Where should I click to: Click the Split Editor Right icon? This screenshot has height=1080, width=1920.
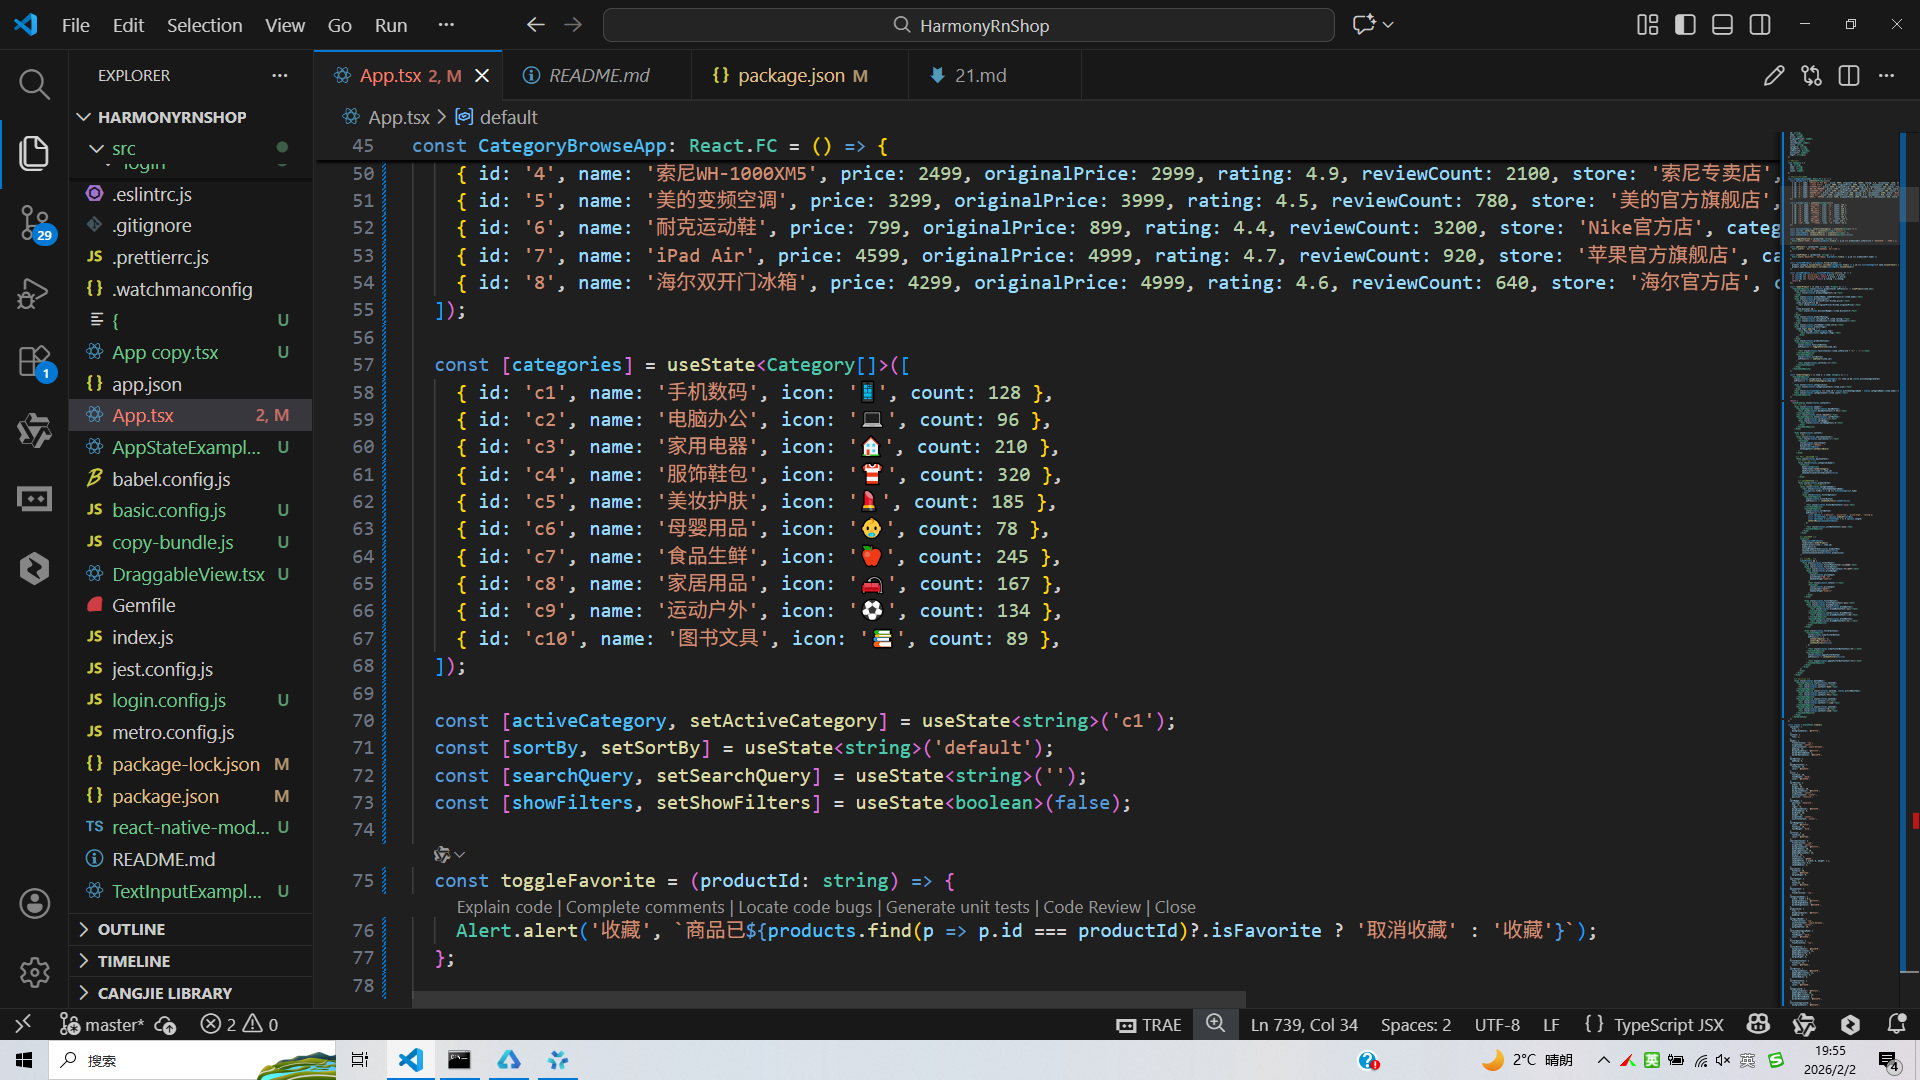1848,76
